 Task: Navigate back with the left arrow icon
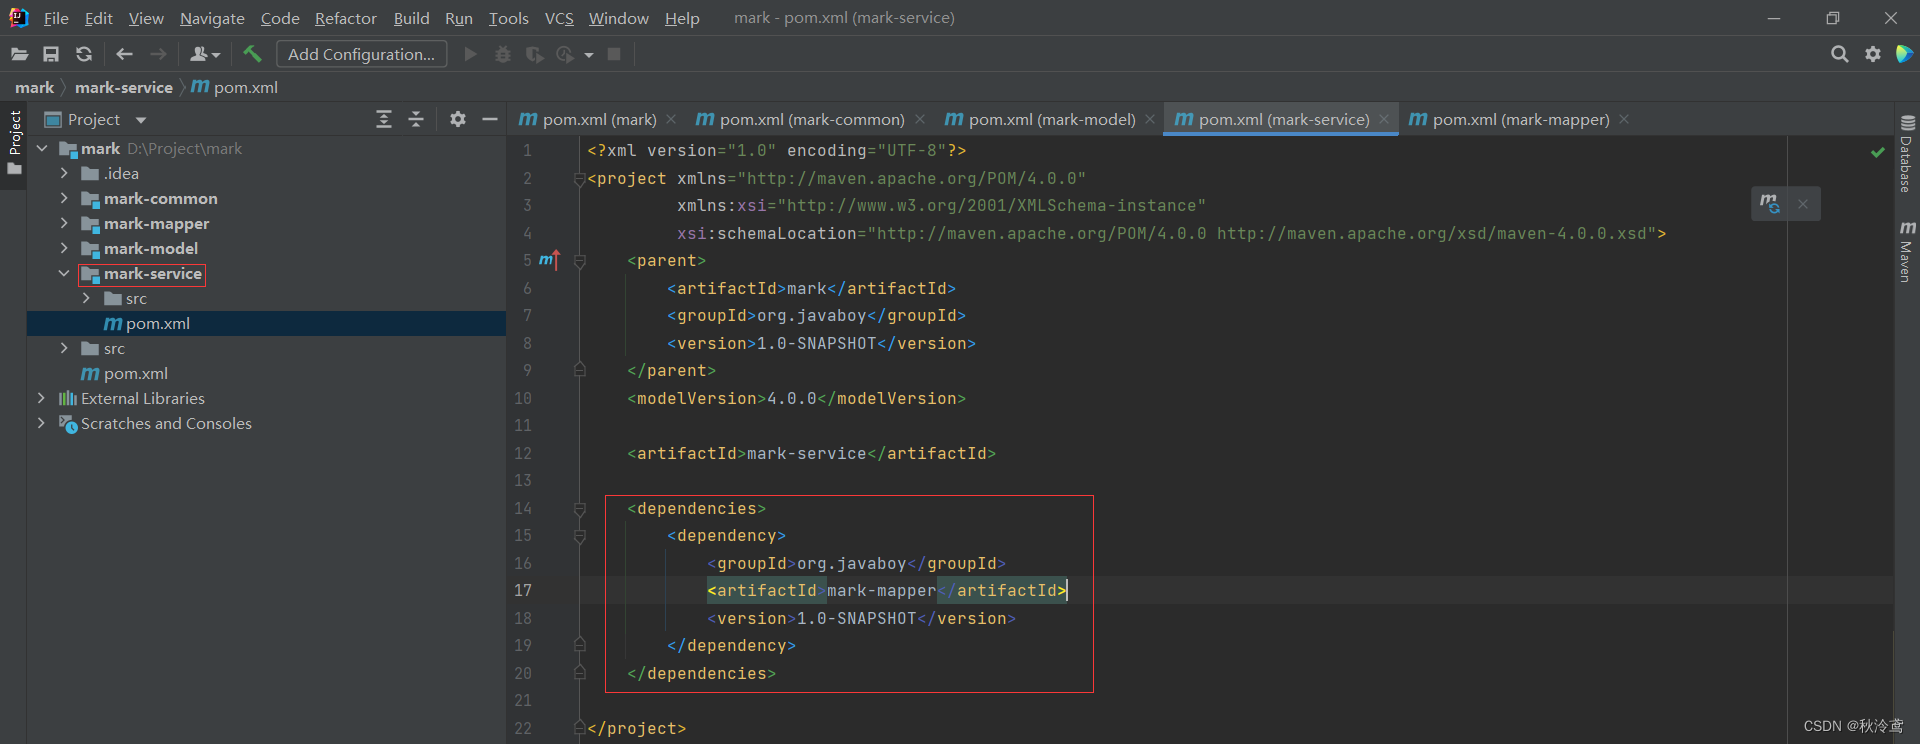(x=124, y=54)
